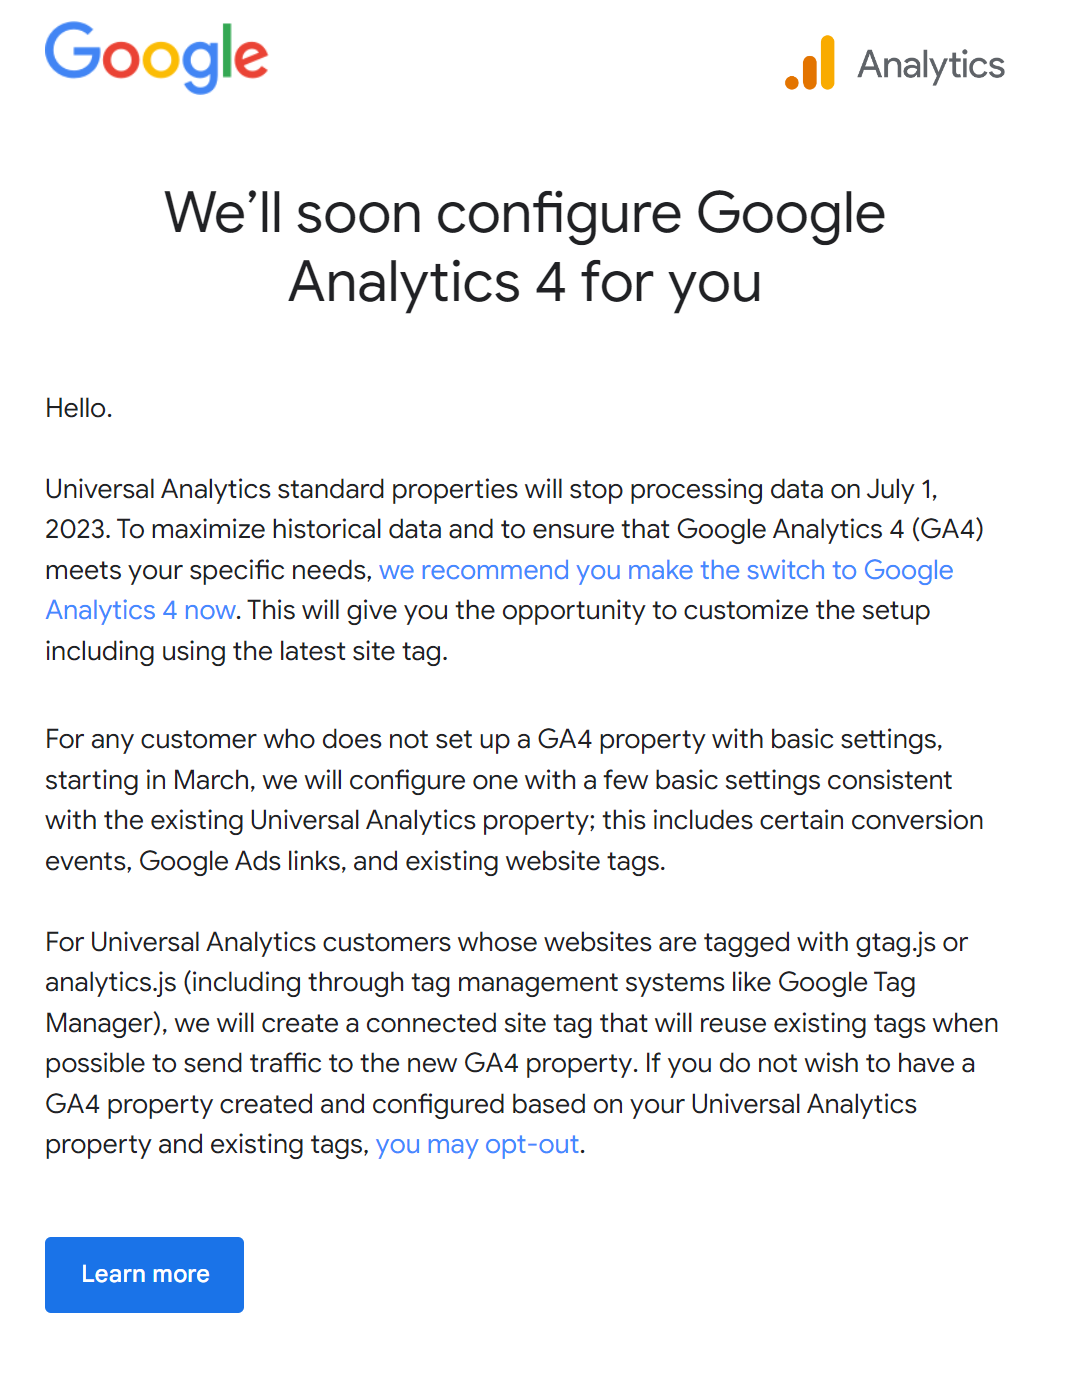Screen dimensions: 1067x1377
Task: Click the Analytics wordmark text
Action: tap(931, 65)
